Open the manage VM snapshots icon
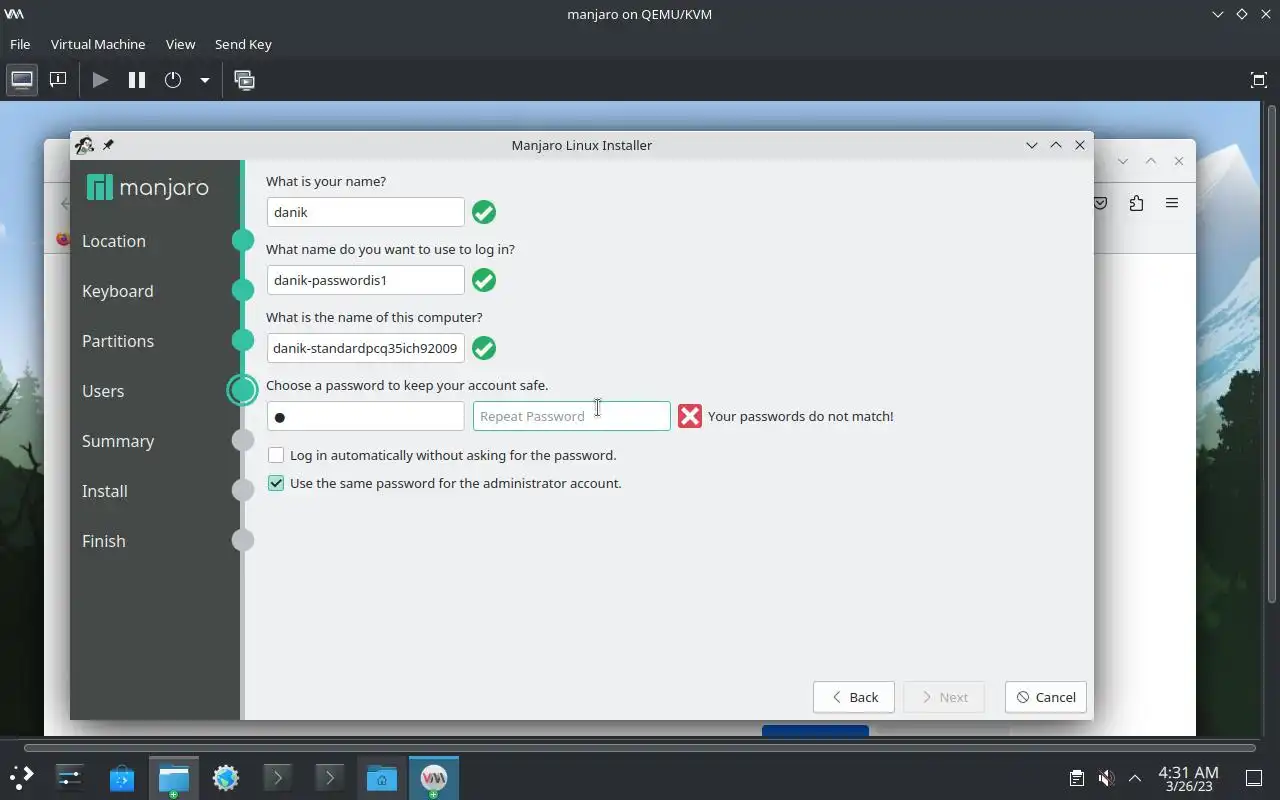This screenshot has width=1280, height=800. click(244, 80)
